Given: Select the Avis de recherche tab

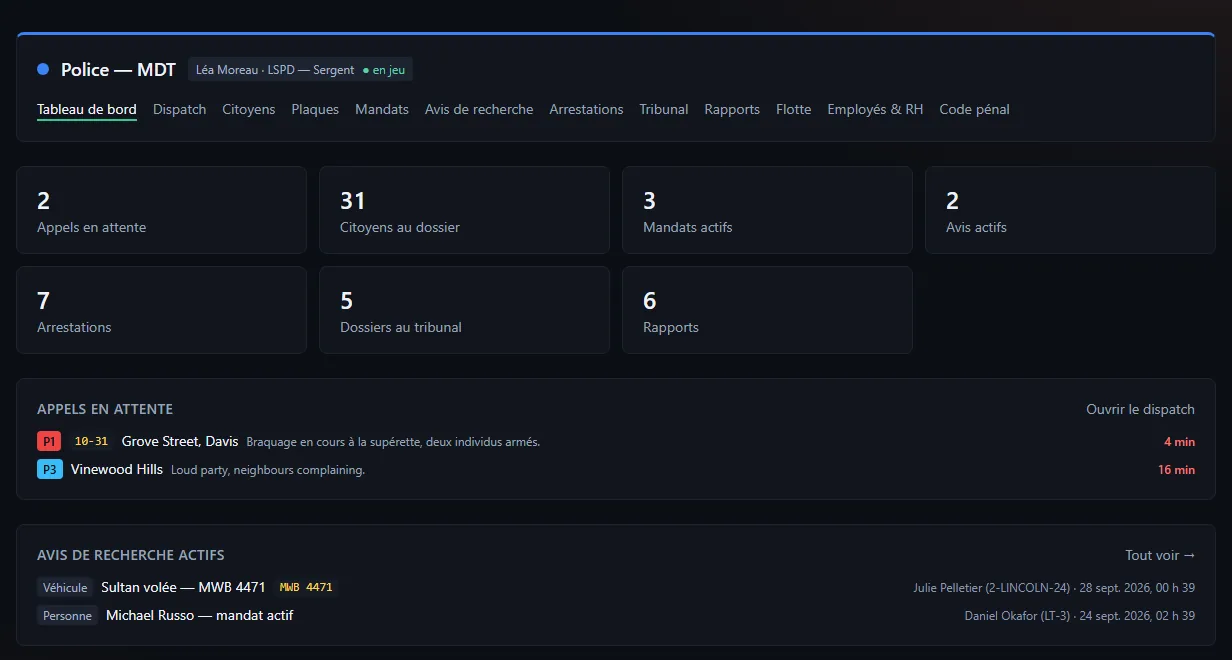Looking at the screenshot, I should 479,109.
